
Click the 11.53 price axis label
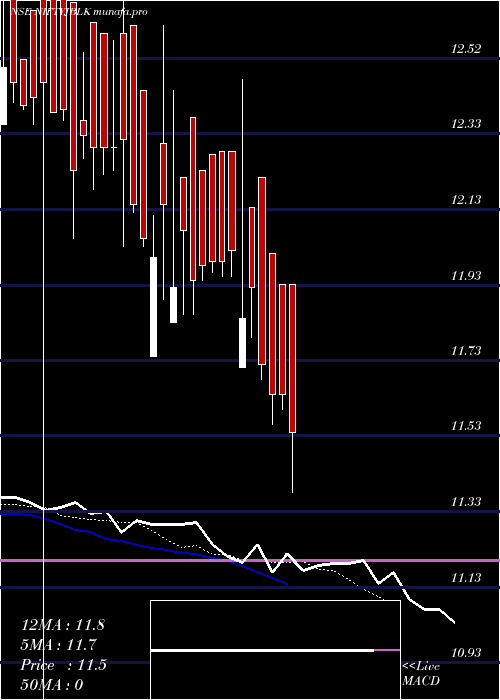[x=466, y=426]
